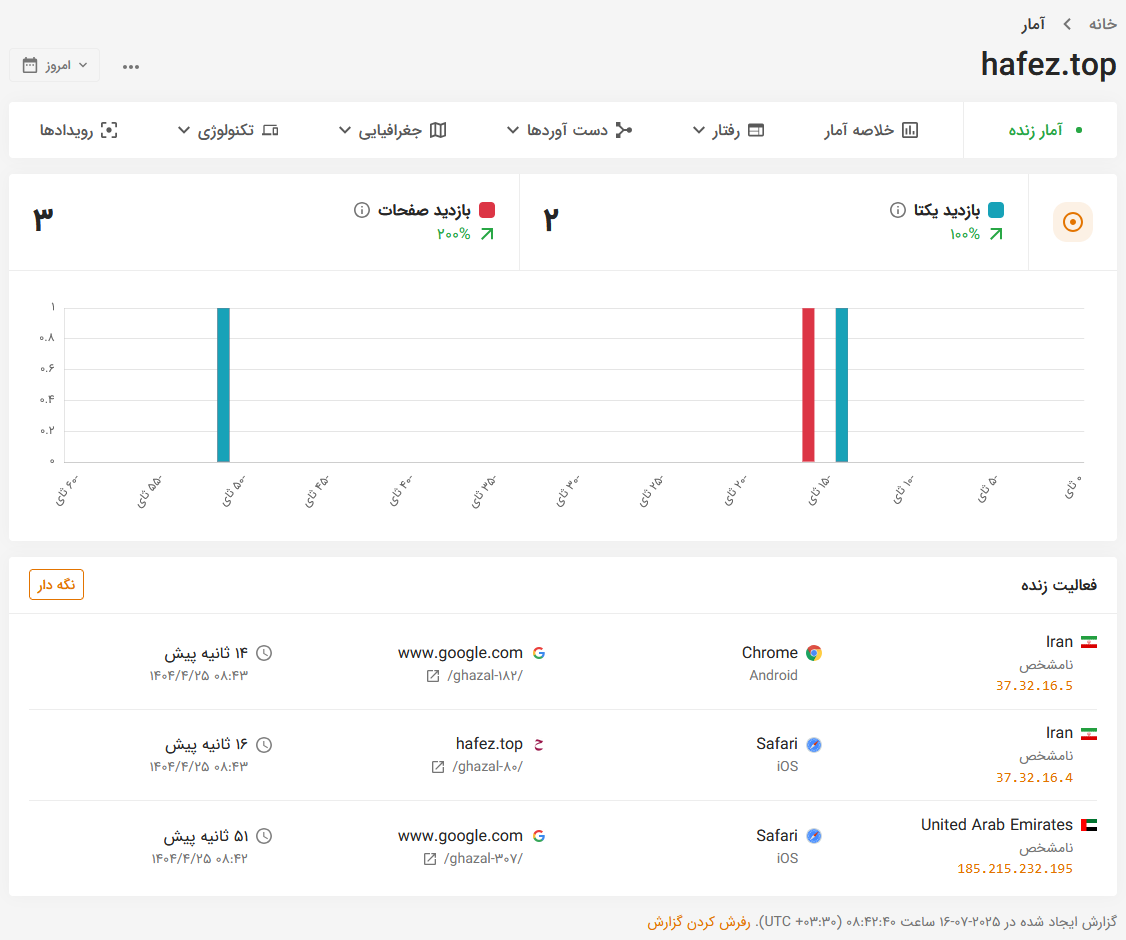Click the window icon beside رفتار

pyautogui.click(x=756, y=130)
